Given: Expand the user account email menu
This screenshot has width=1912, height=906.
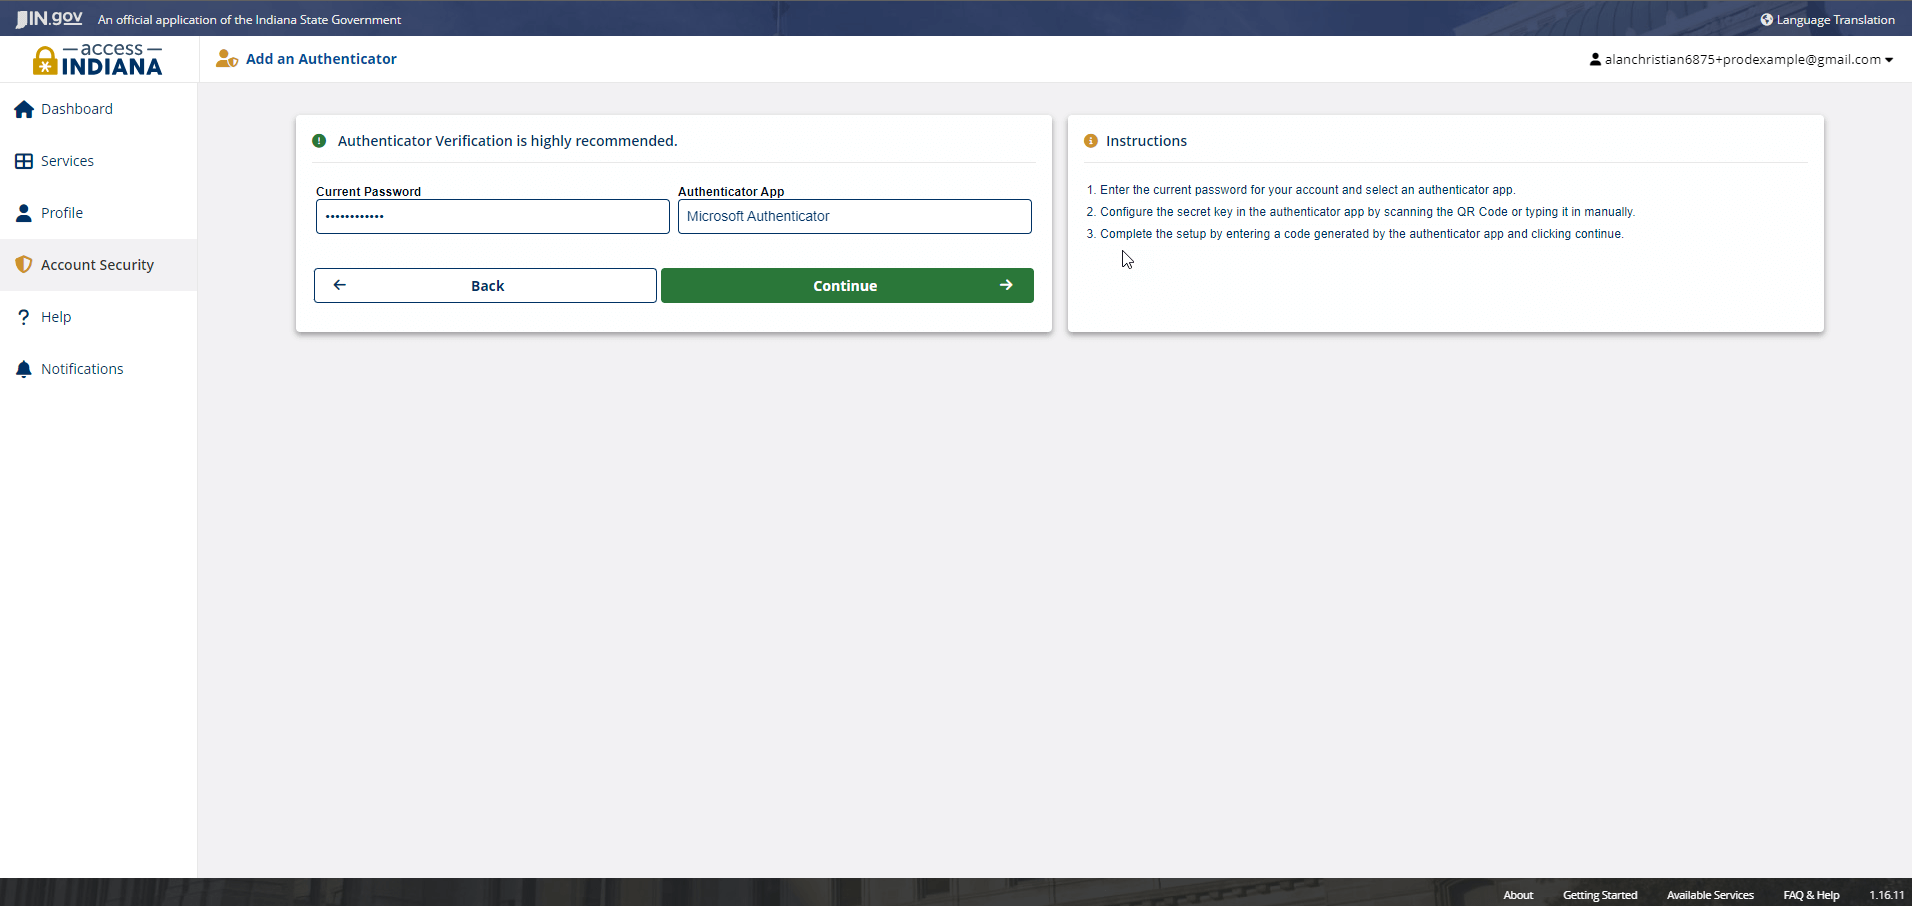Looking at the screenshot, I should 1741,60.
